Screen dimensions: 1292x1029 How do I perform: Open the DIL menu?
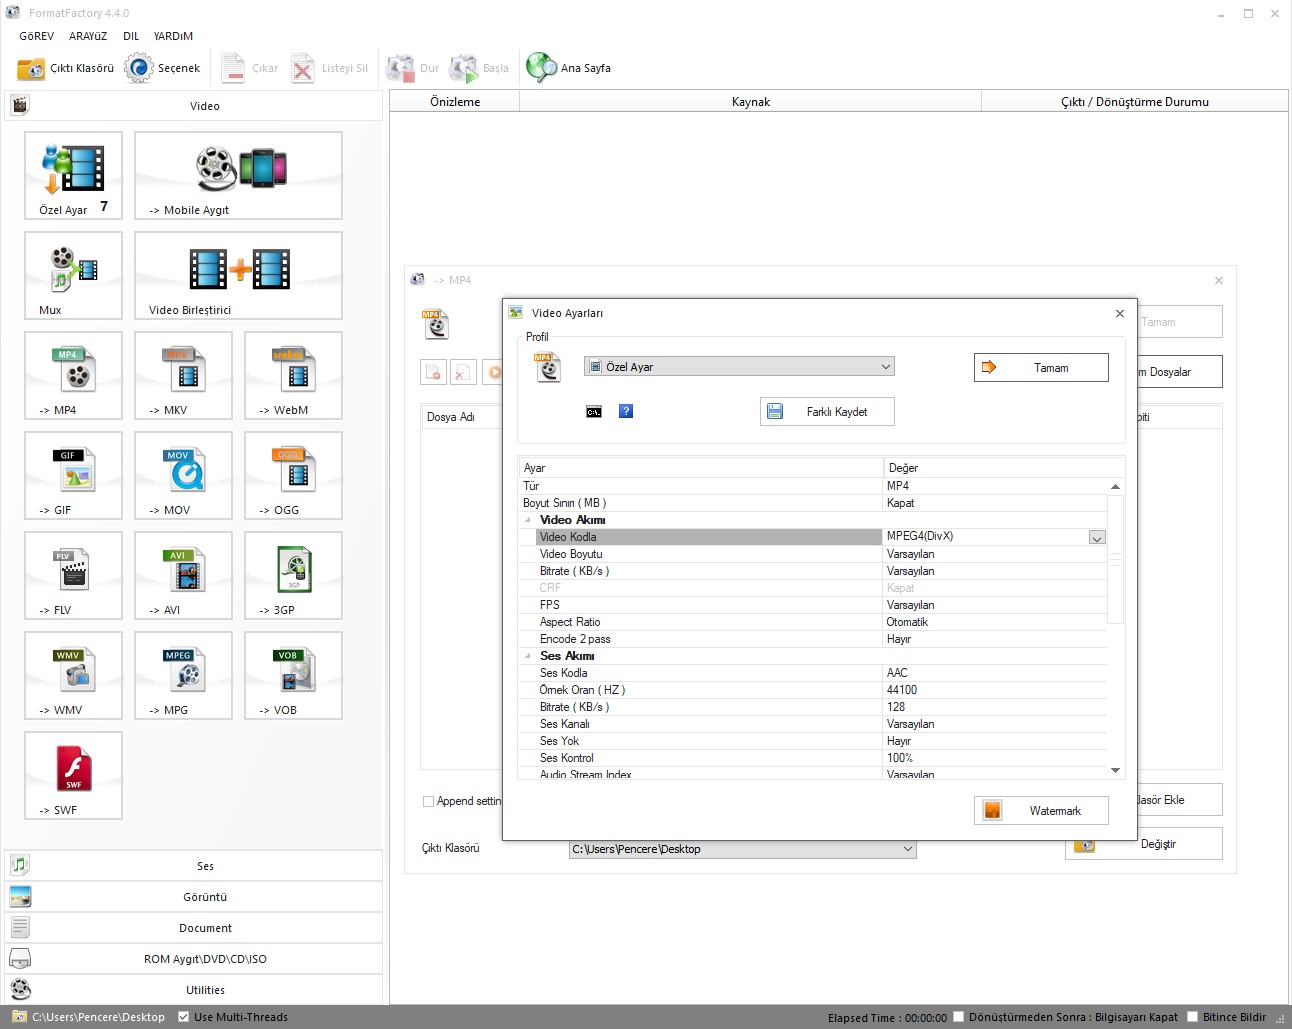131,36
